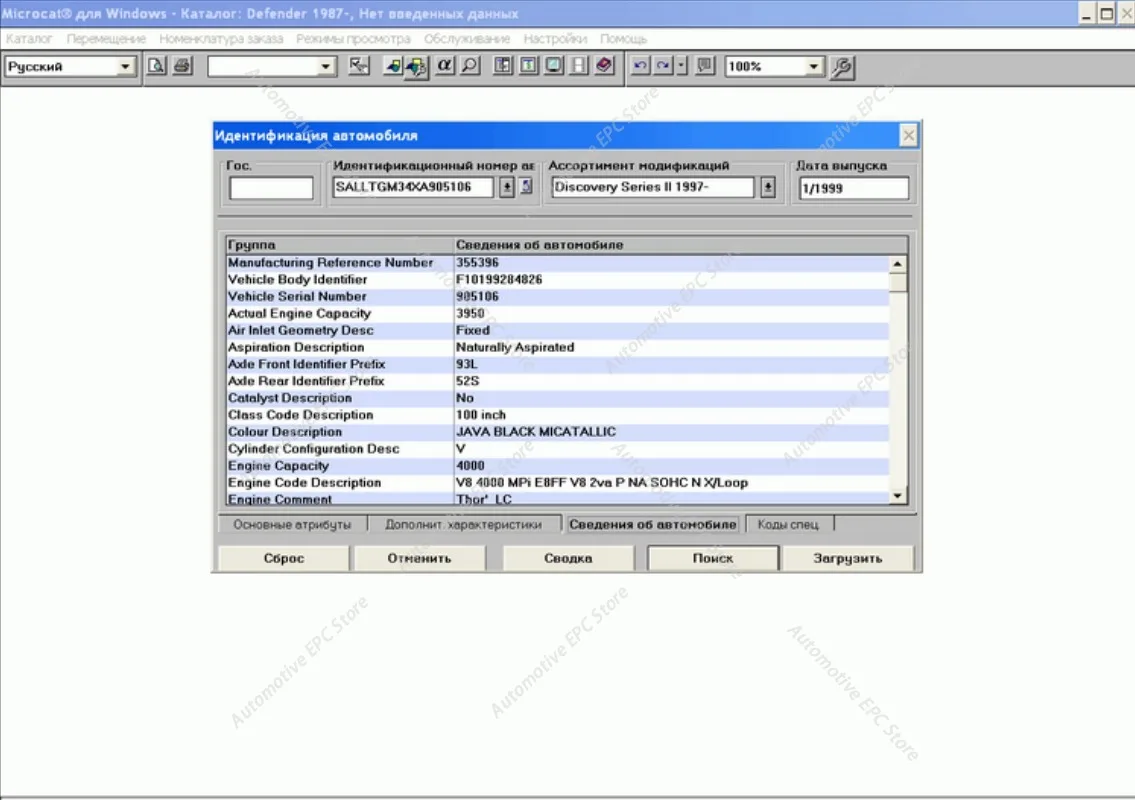The height and width of the screenshot is (800, 1135).
Task: Open the small history arrow beside redo
Action: click(x=681, y=66)
